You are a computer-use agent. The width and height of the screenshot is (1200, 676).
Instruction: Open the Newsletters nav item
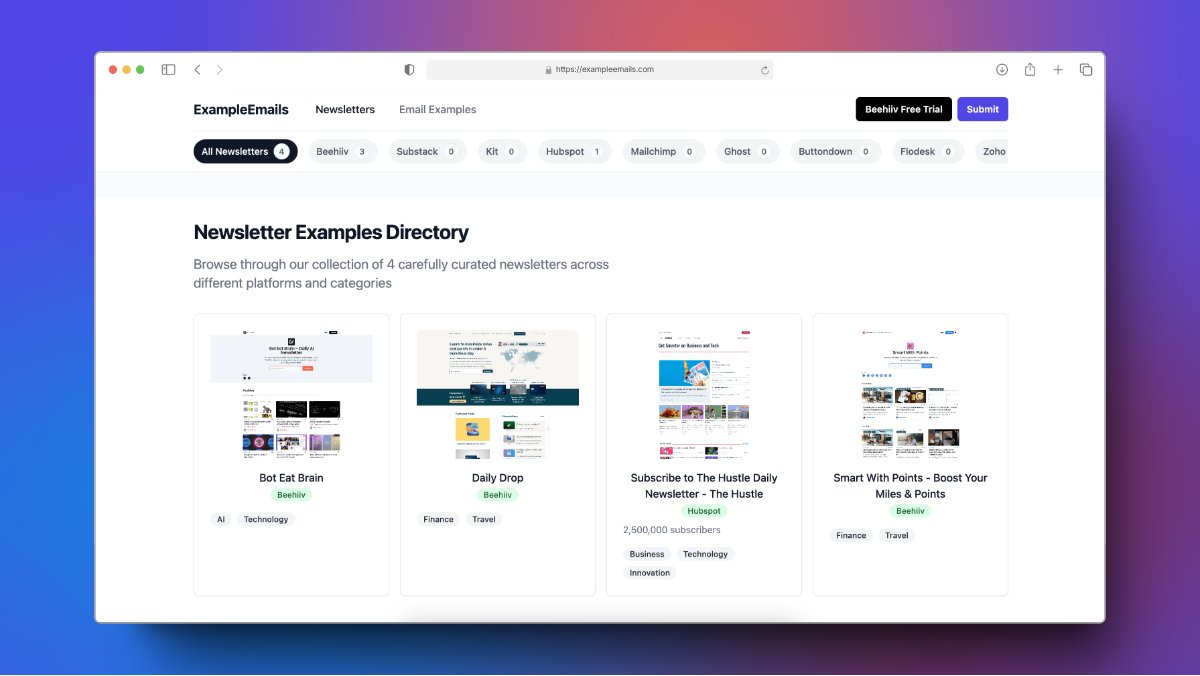coord(345,110)
